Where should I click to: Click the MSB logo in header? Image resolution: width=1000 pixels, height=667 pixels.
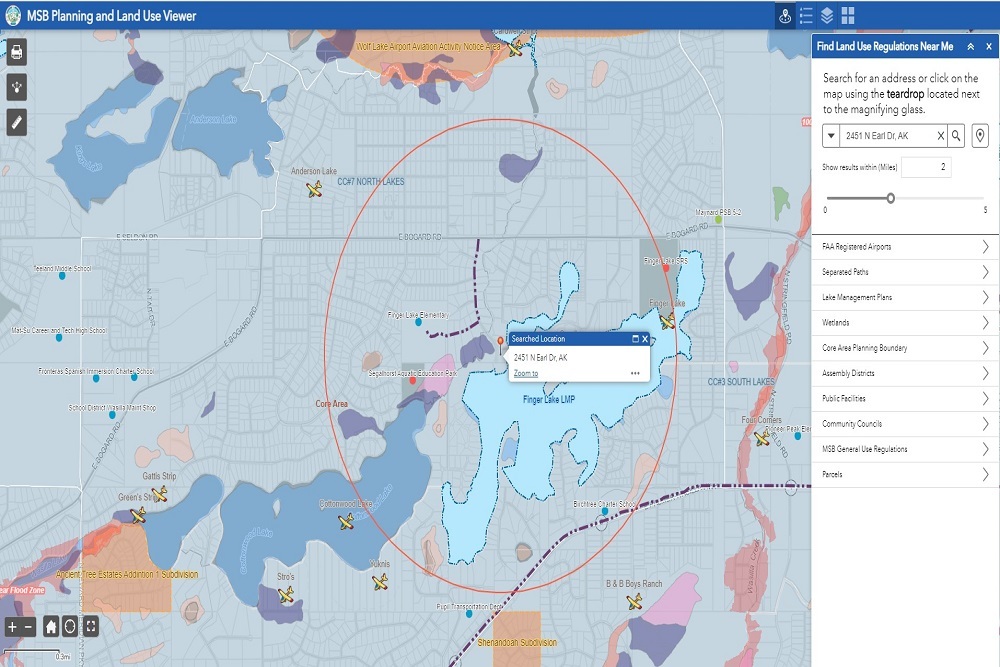point(13,16)
